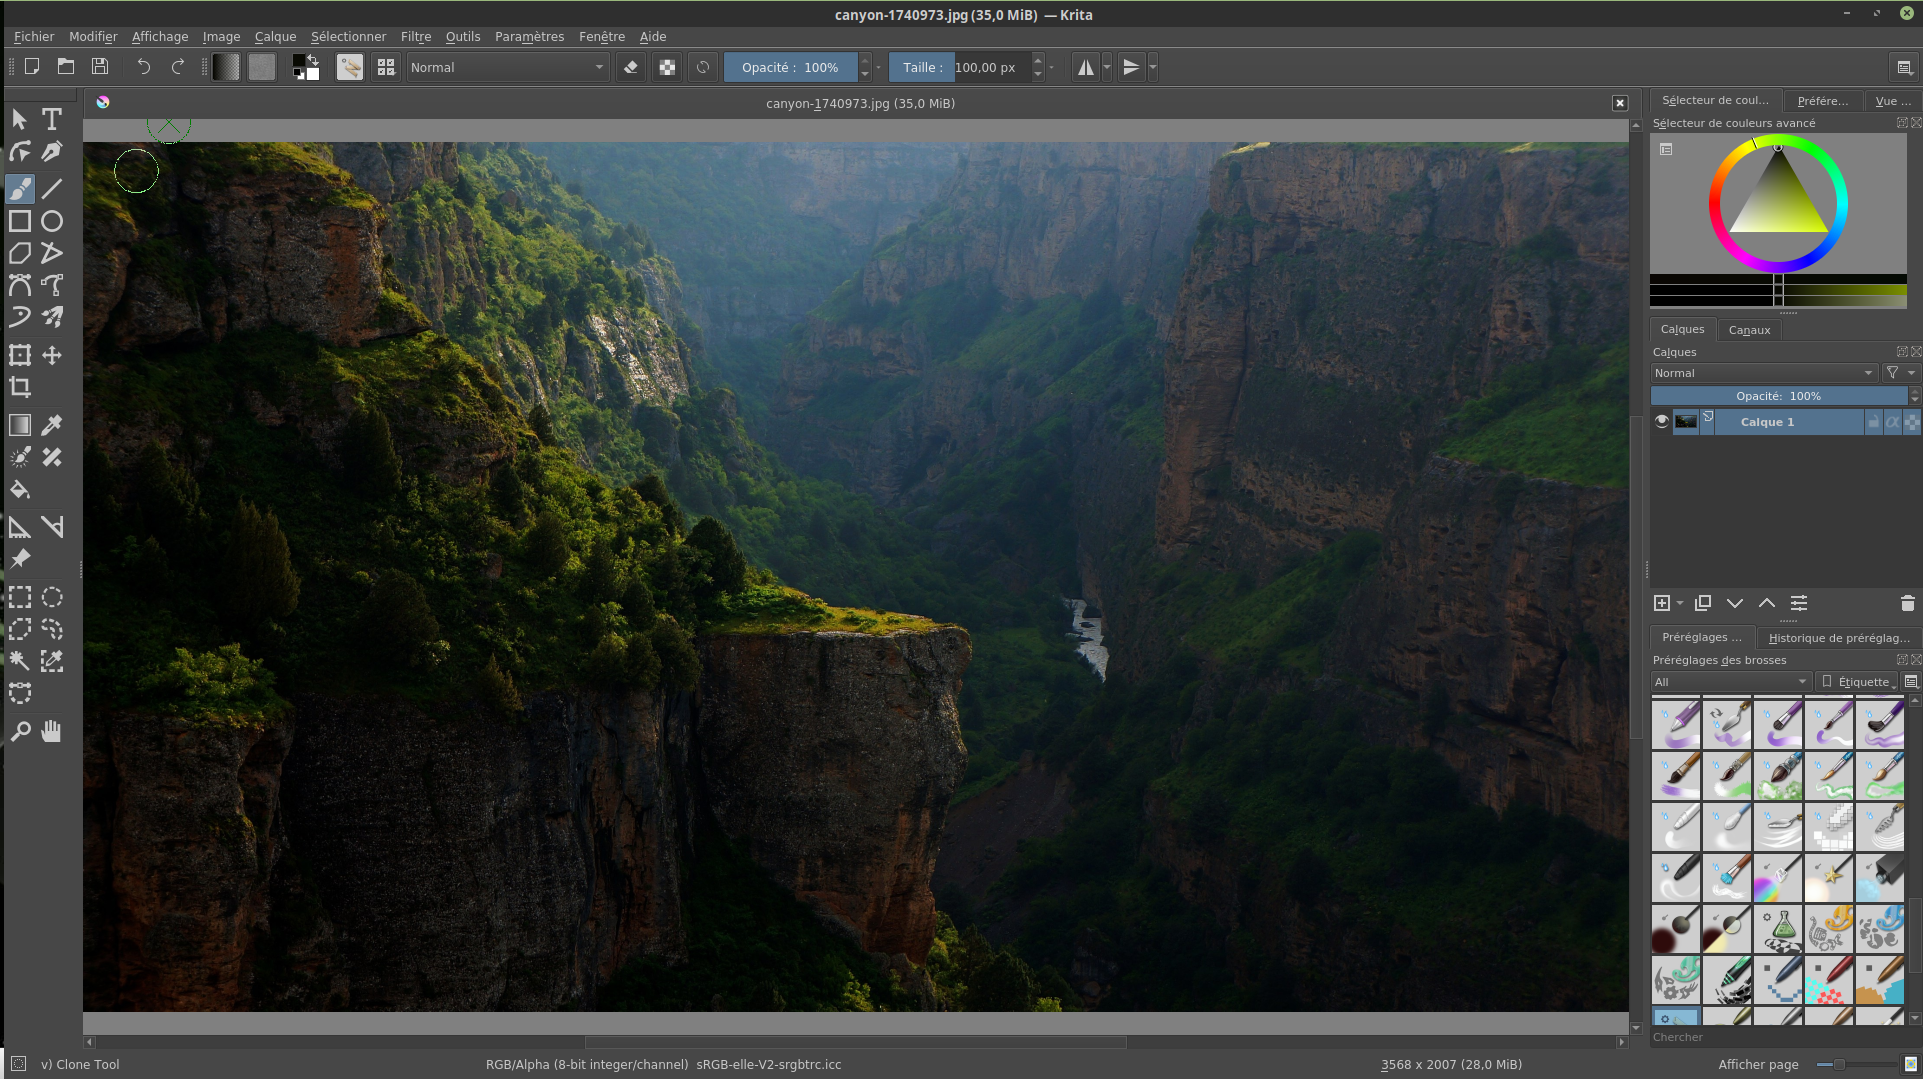This screenshot has height=1079, width=1923.
Task: Switch to the Canaux tab
Action: [x=1749, y=330]
